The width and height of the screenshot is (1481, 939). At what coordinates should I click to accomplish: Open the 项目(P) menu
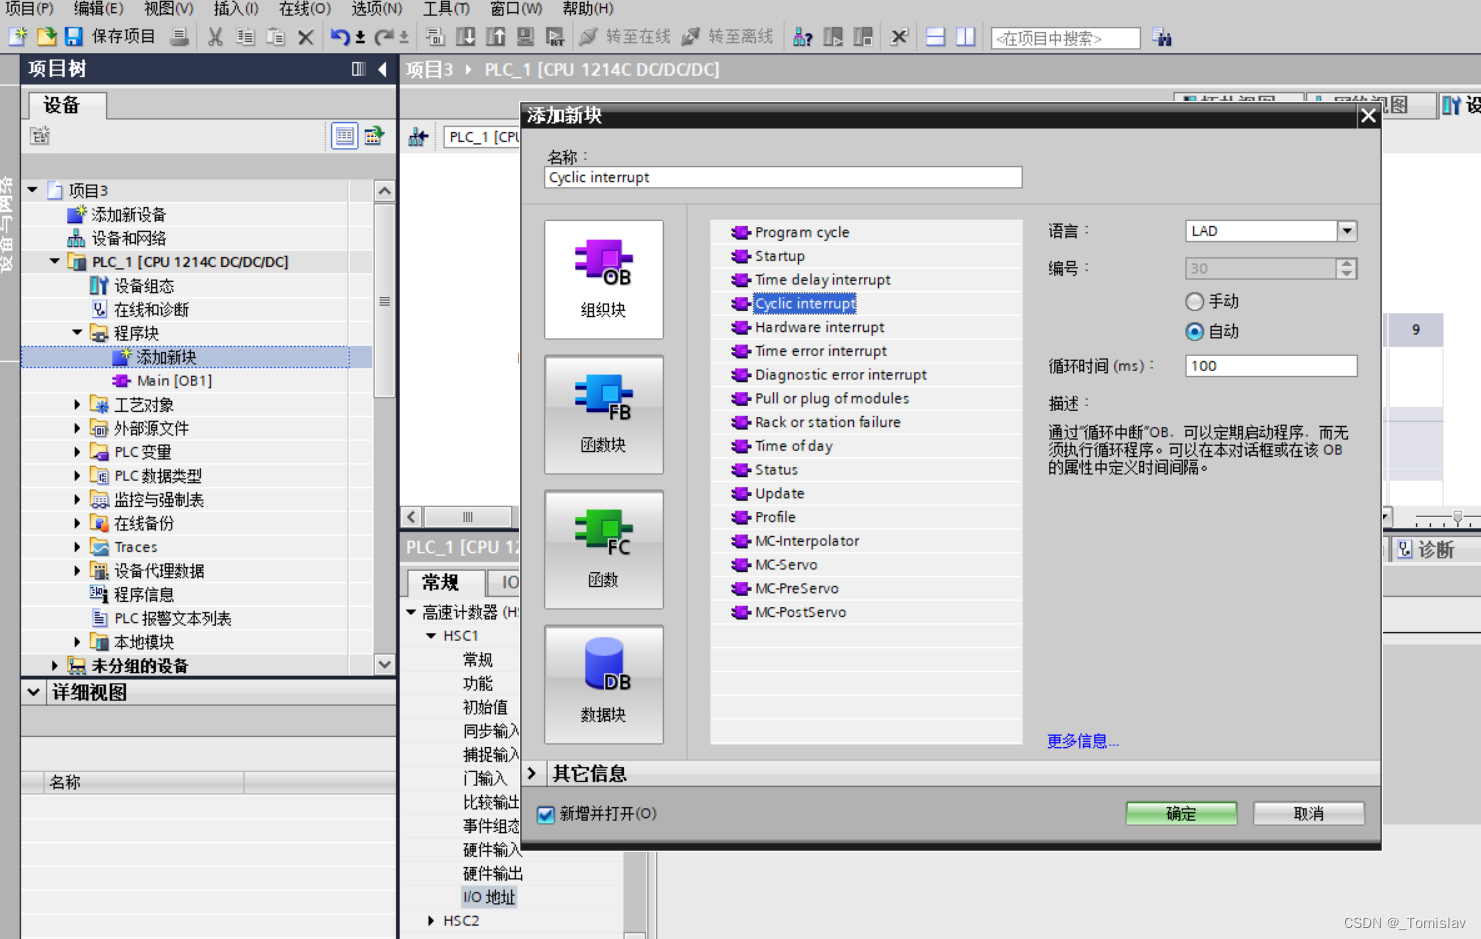[30, 9]
